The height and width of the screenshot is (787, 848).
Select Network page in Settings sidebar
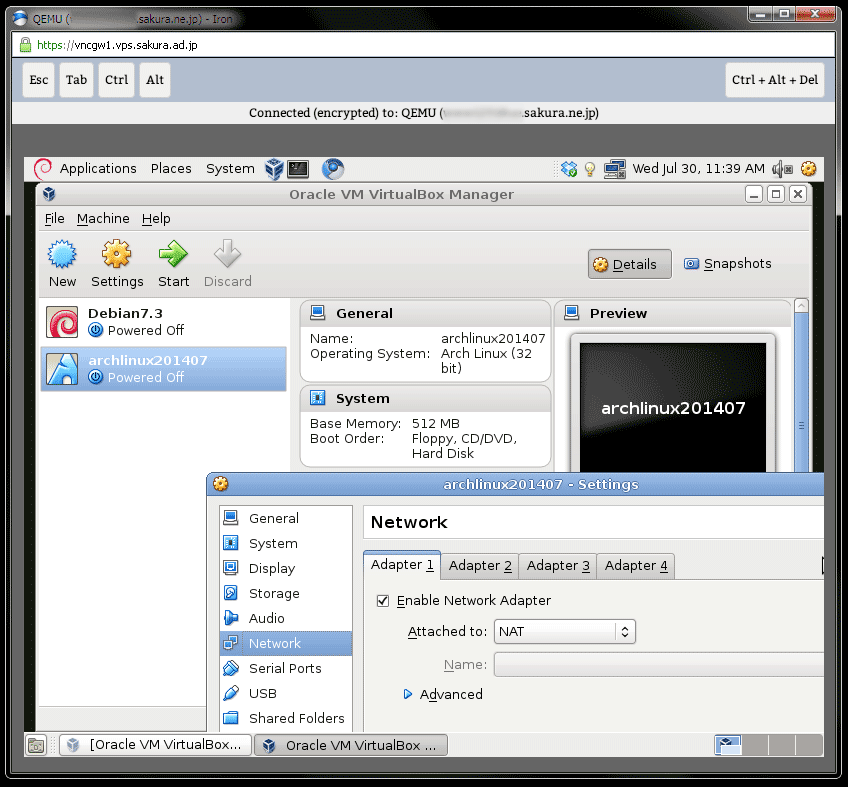[x=286, y=643]
